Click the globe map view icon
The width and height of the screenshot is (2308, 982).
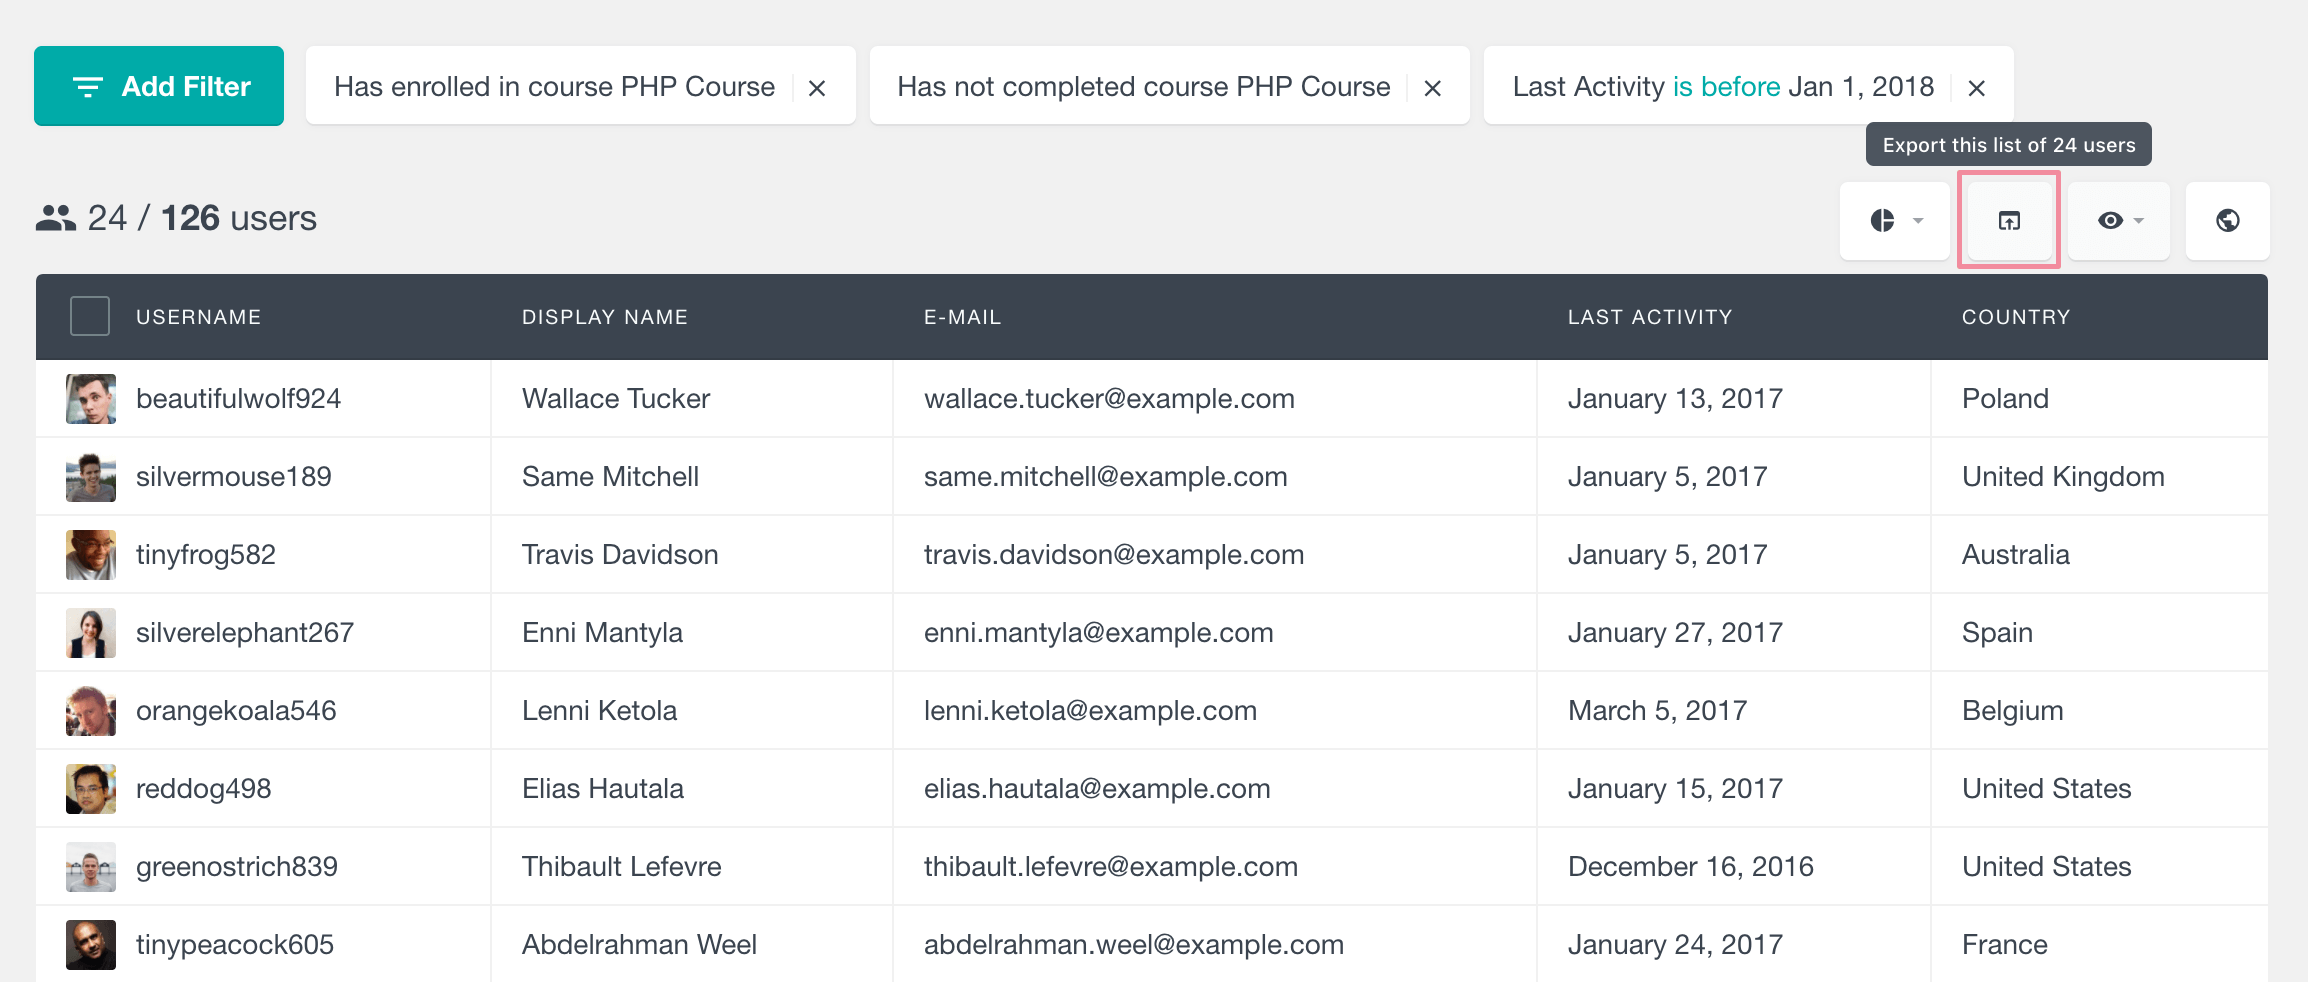[x=2227, y=220]
